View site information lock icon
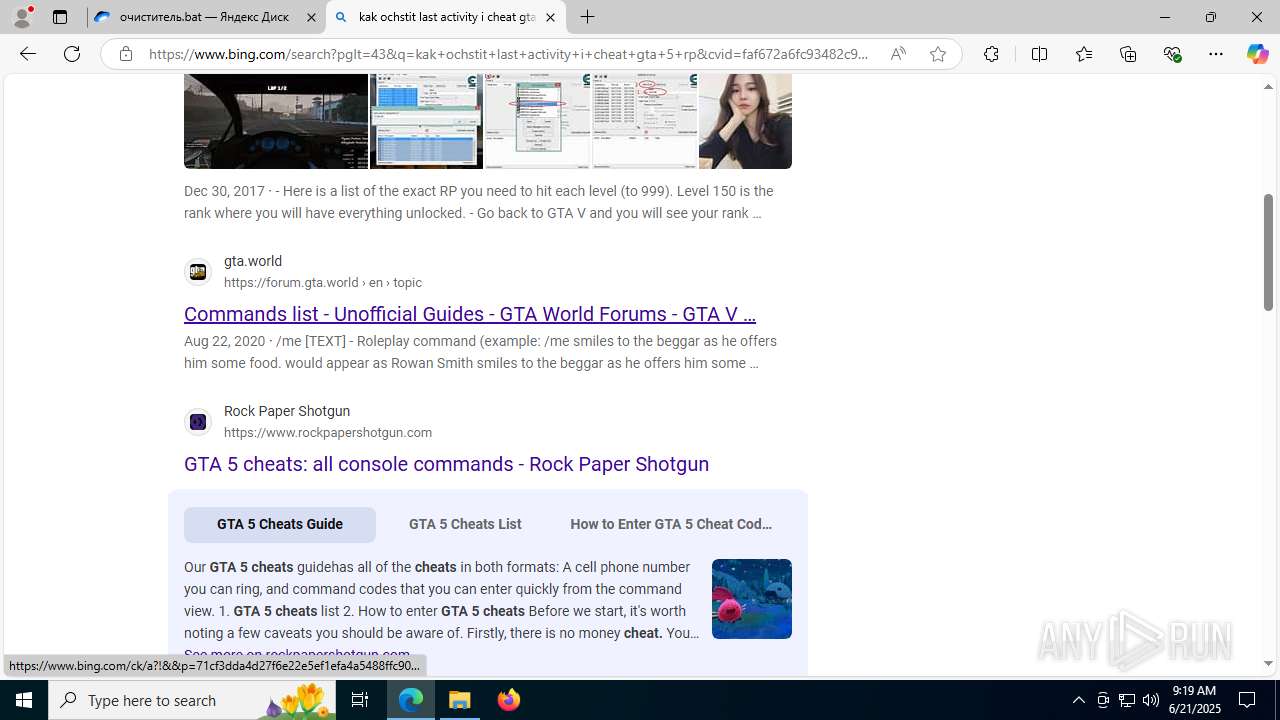The image size is (1280, 720). tap(125, 54)
